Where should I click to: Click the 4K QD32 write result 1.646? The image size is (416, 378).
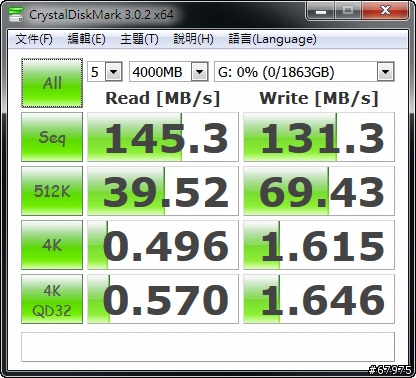coord(319,299)
